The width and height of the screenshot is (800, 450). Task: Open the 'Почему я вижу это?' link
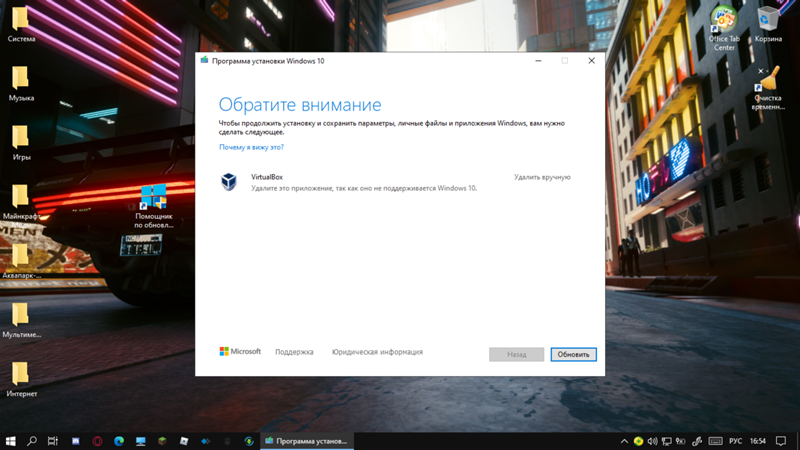251,147
